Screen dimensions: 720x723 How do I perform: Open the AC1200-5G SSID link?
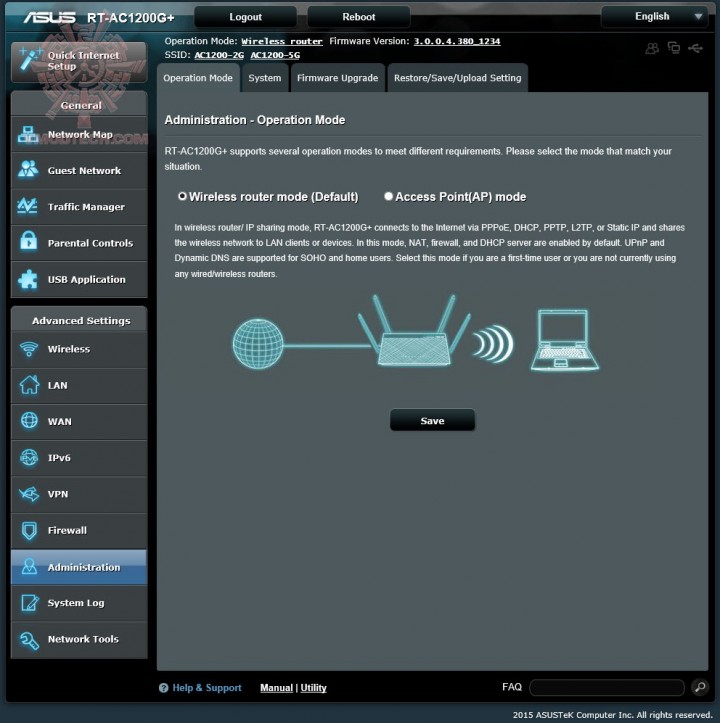[x=275, y=55]
